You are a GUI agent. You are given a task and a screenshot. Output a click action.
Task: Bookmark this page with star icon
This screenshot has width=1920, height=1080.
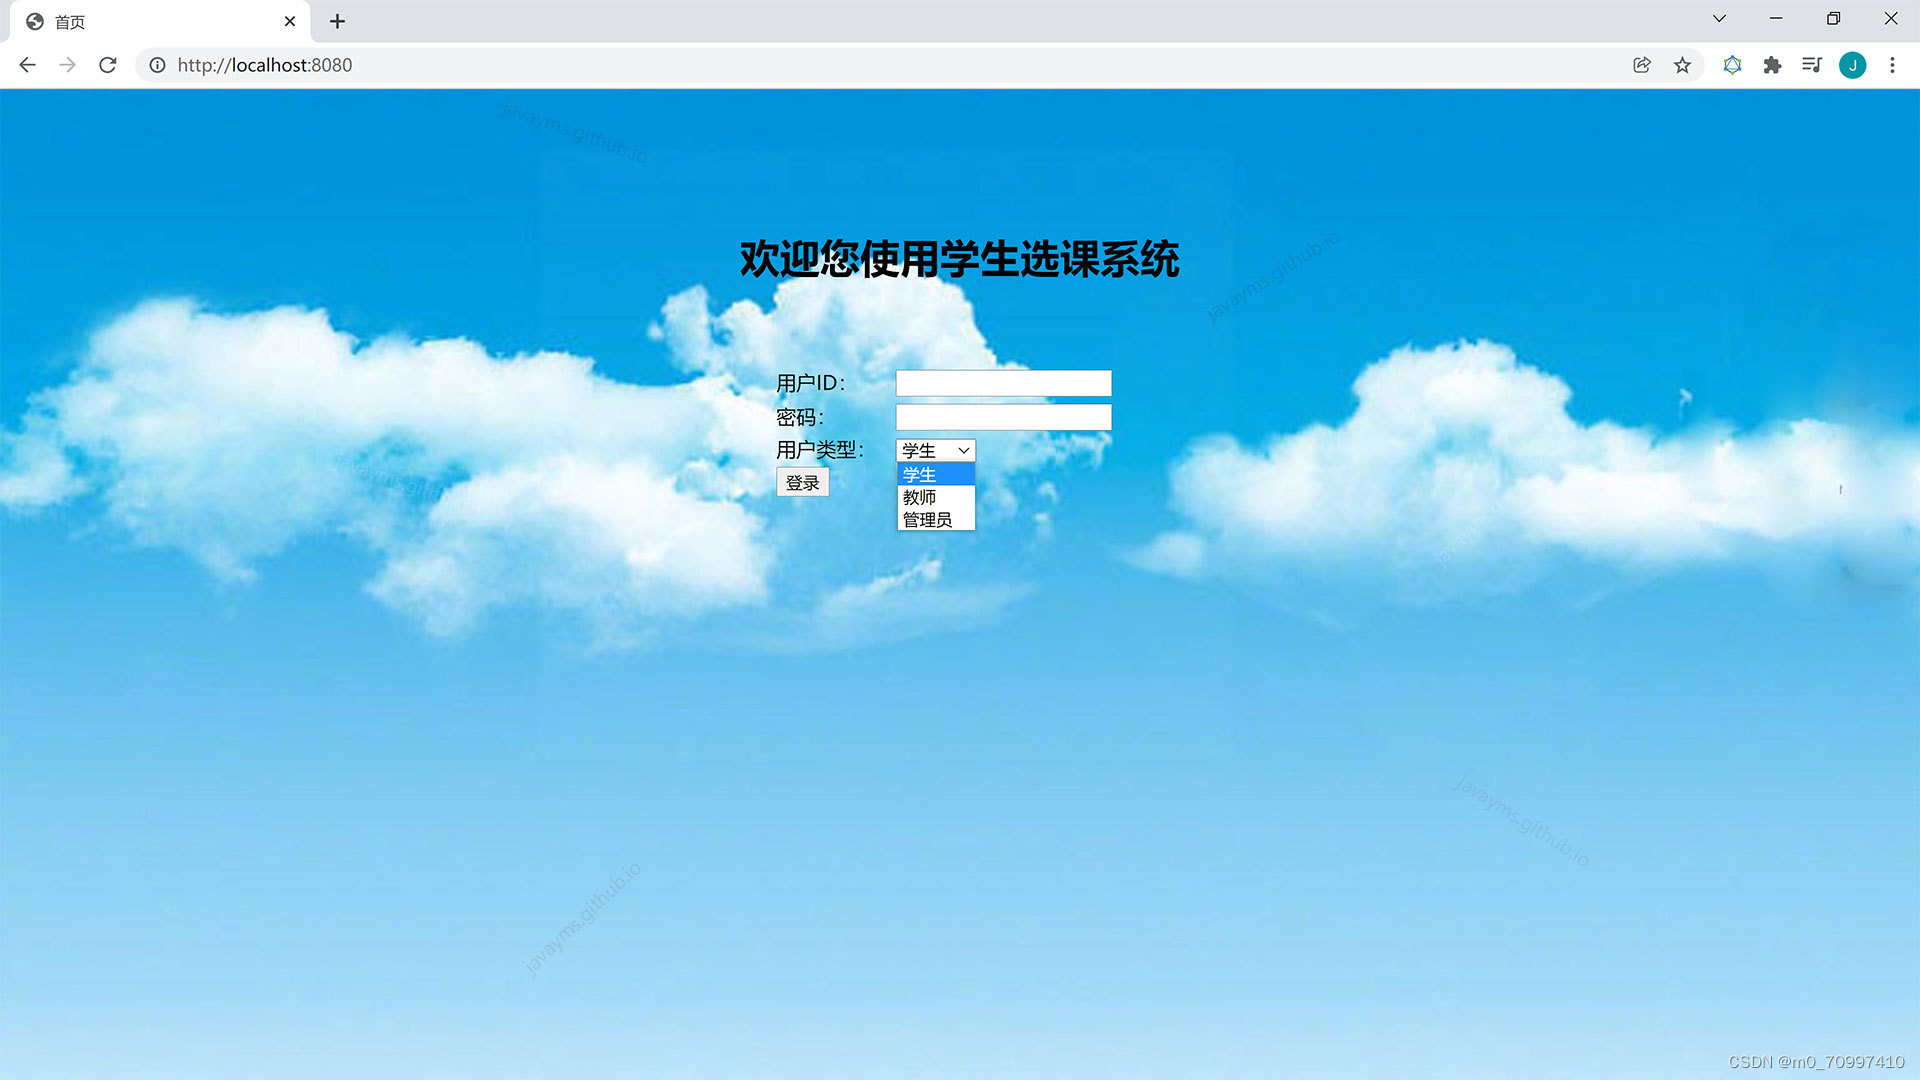[1682, 65]
